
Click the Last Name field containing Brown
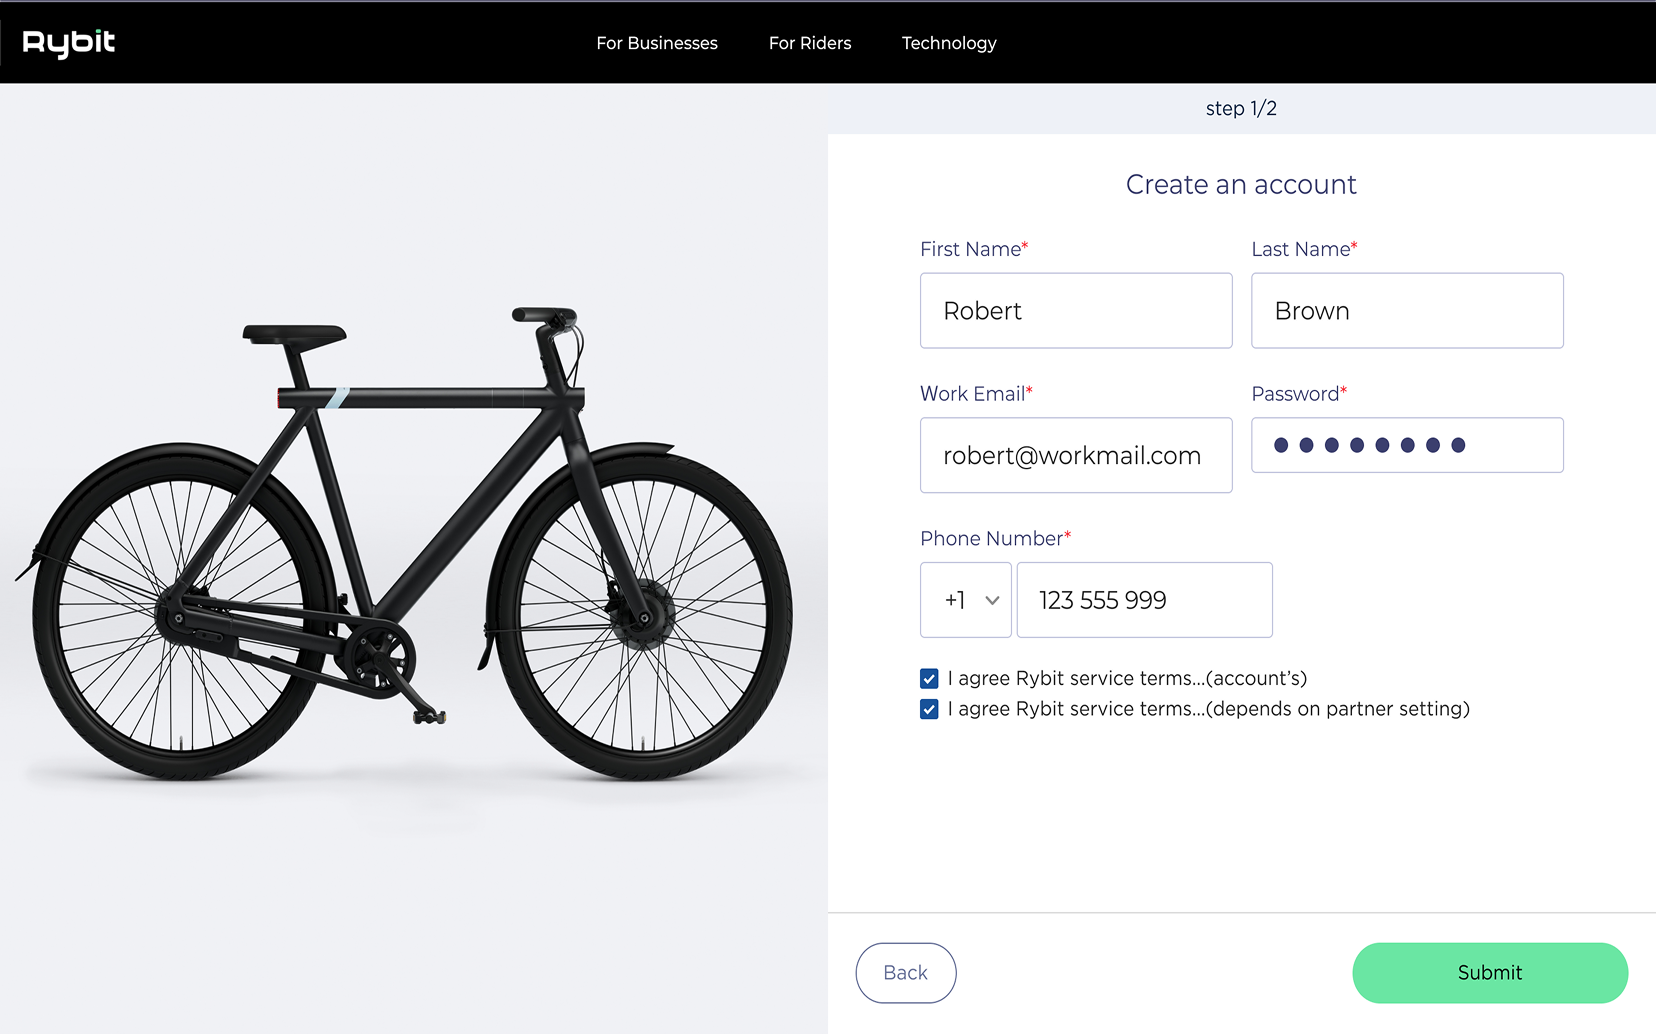point(1407,311)
